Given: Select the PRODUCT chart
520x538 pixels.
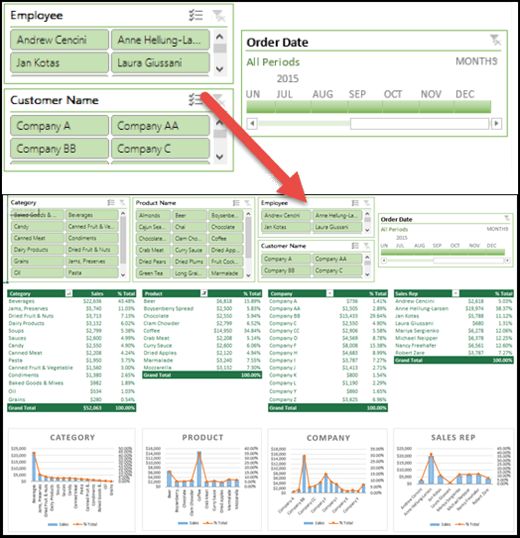Looking at the screenshot, I should pos(202,480).
